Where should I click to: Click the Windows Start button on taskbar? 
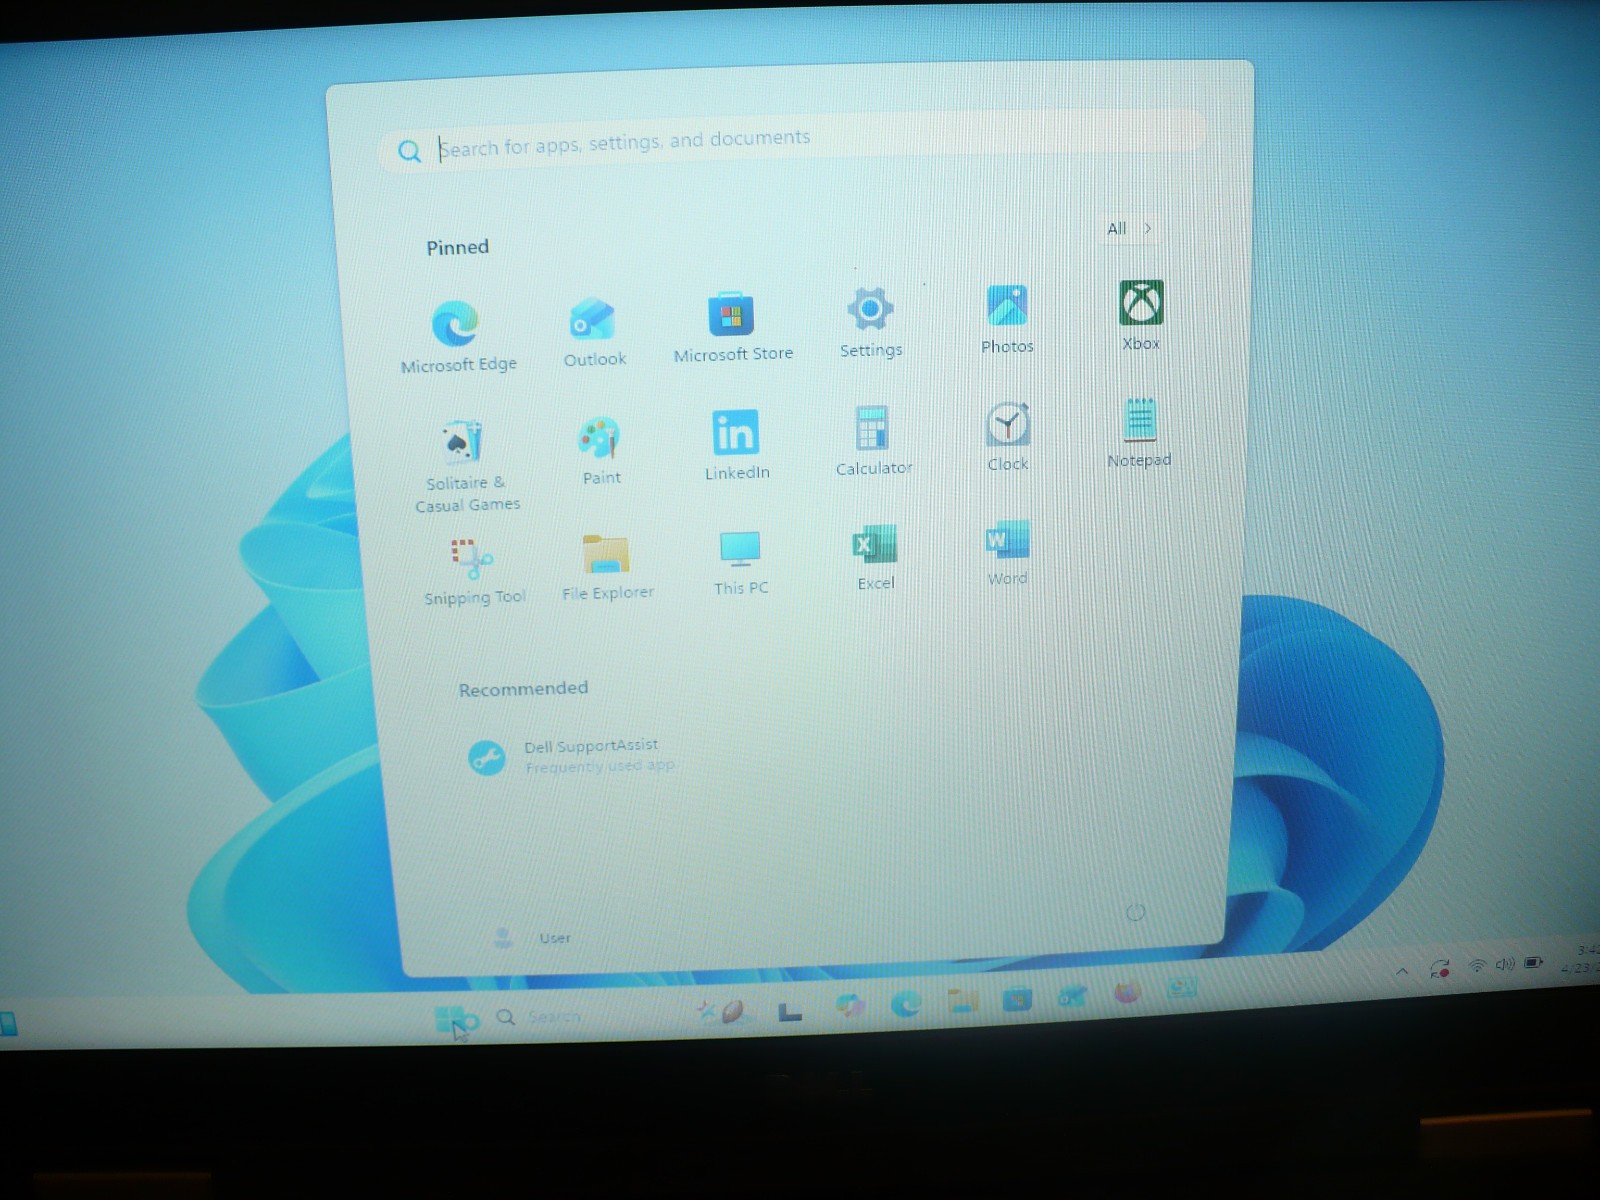coord(450,1019)
